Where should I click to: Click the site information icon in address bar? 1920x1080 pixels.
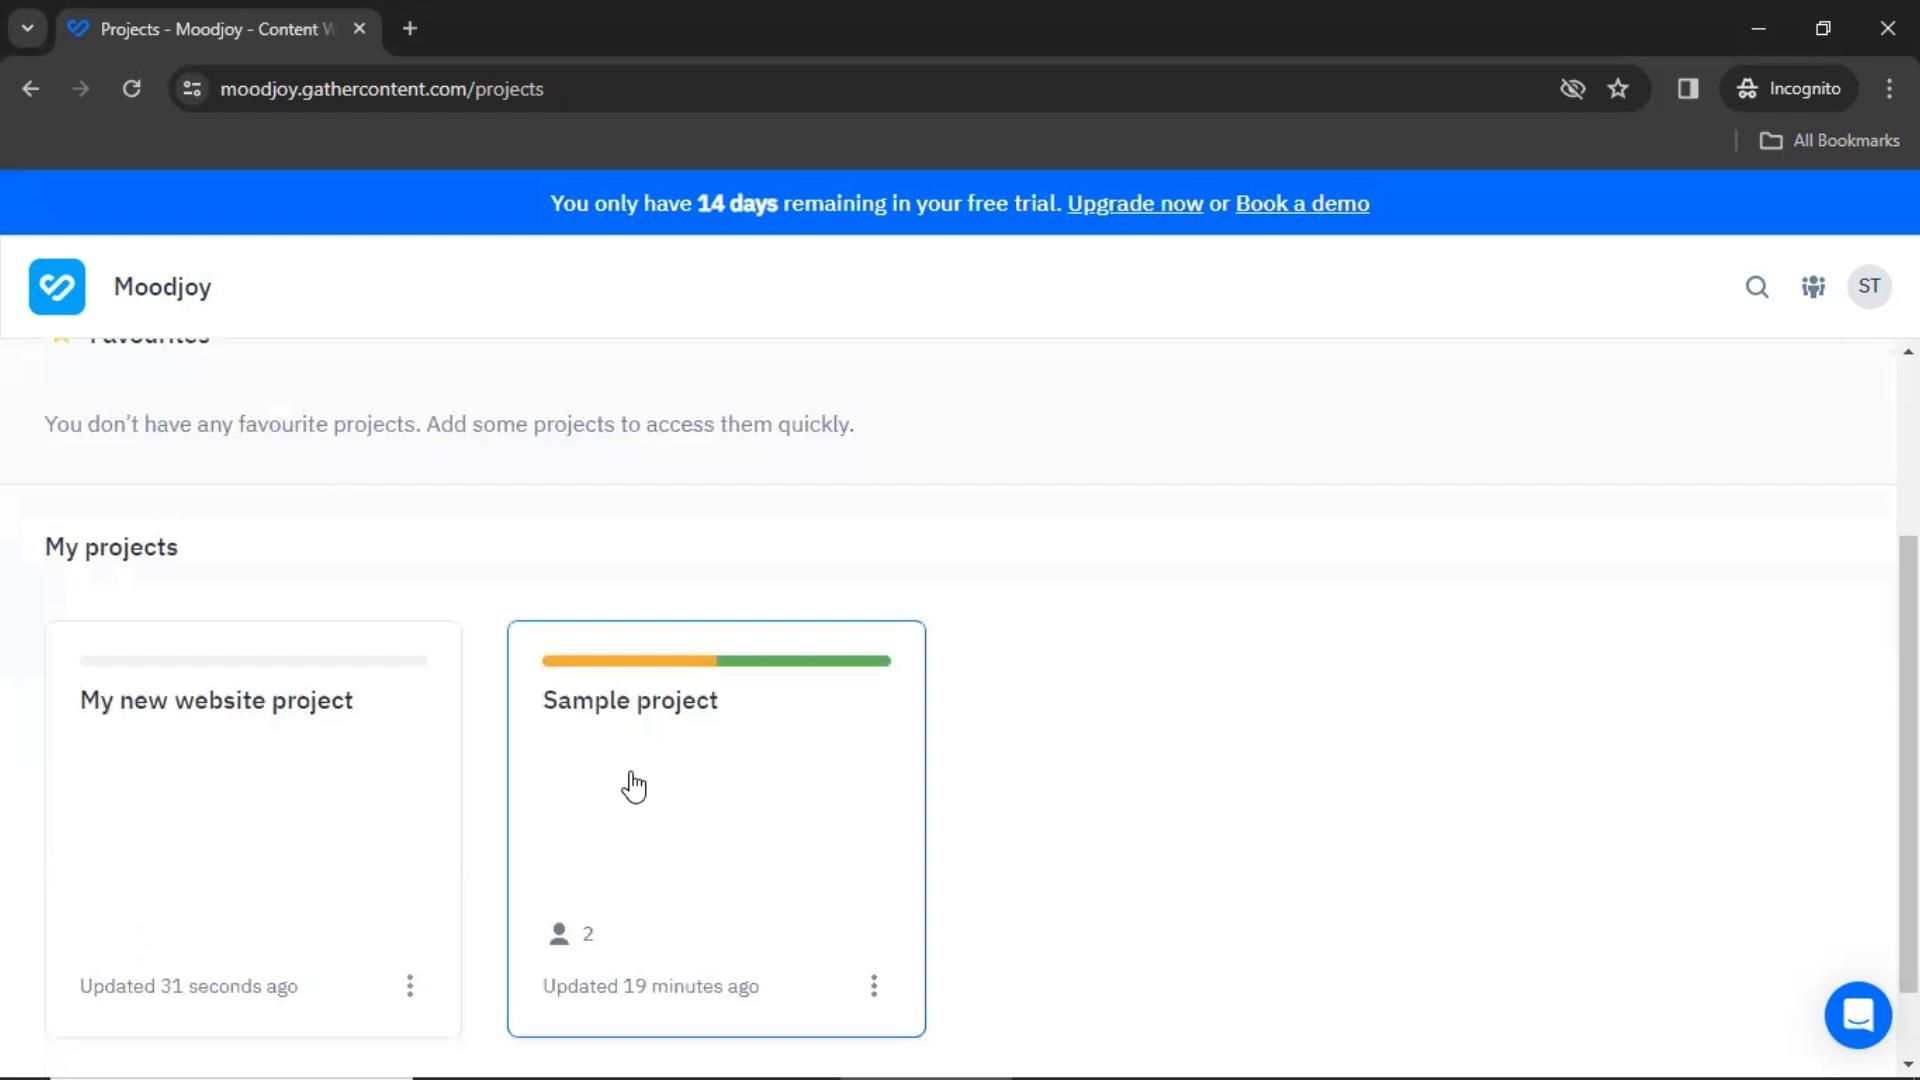(192, 89)
